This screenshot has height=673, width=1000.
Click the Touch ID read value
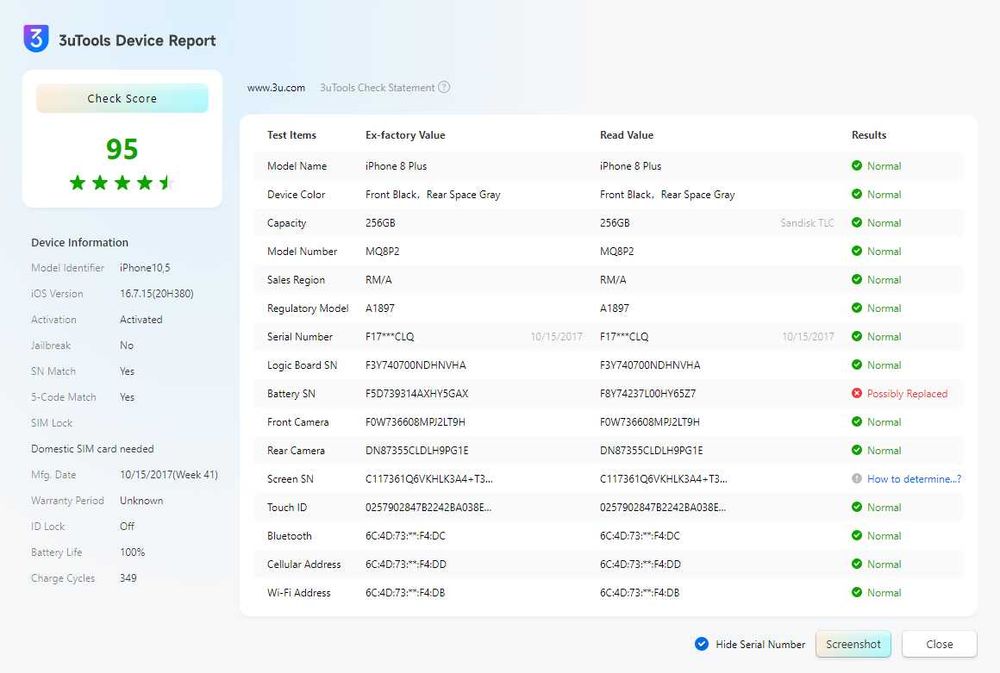tap(663, 507)
